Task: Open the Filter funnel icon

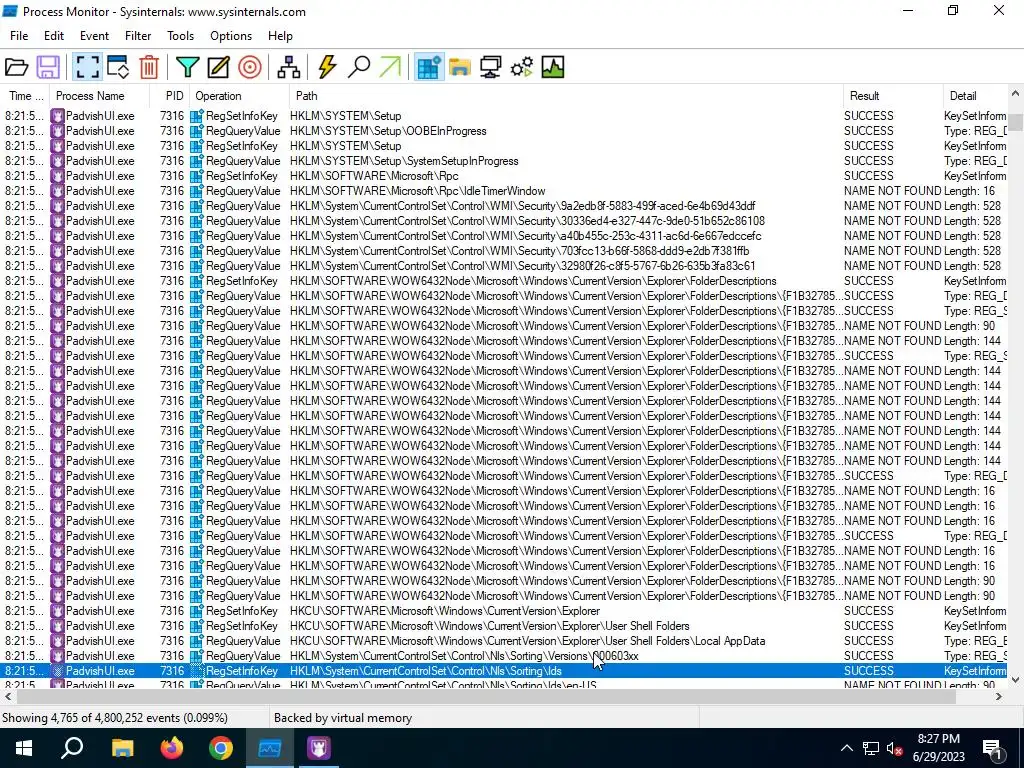Action: [x=187, y=67]
